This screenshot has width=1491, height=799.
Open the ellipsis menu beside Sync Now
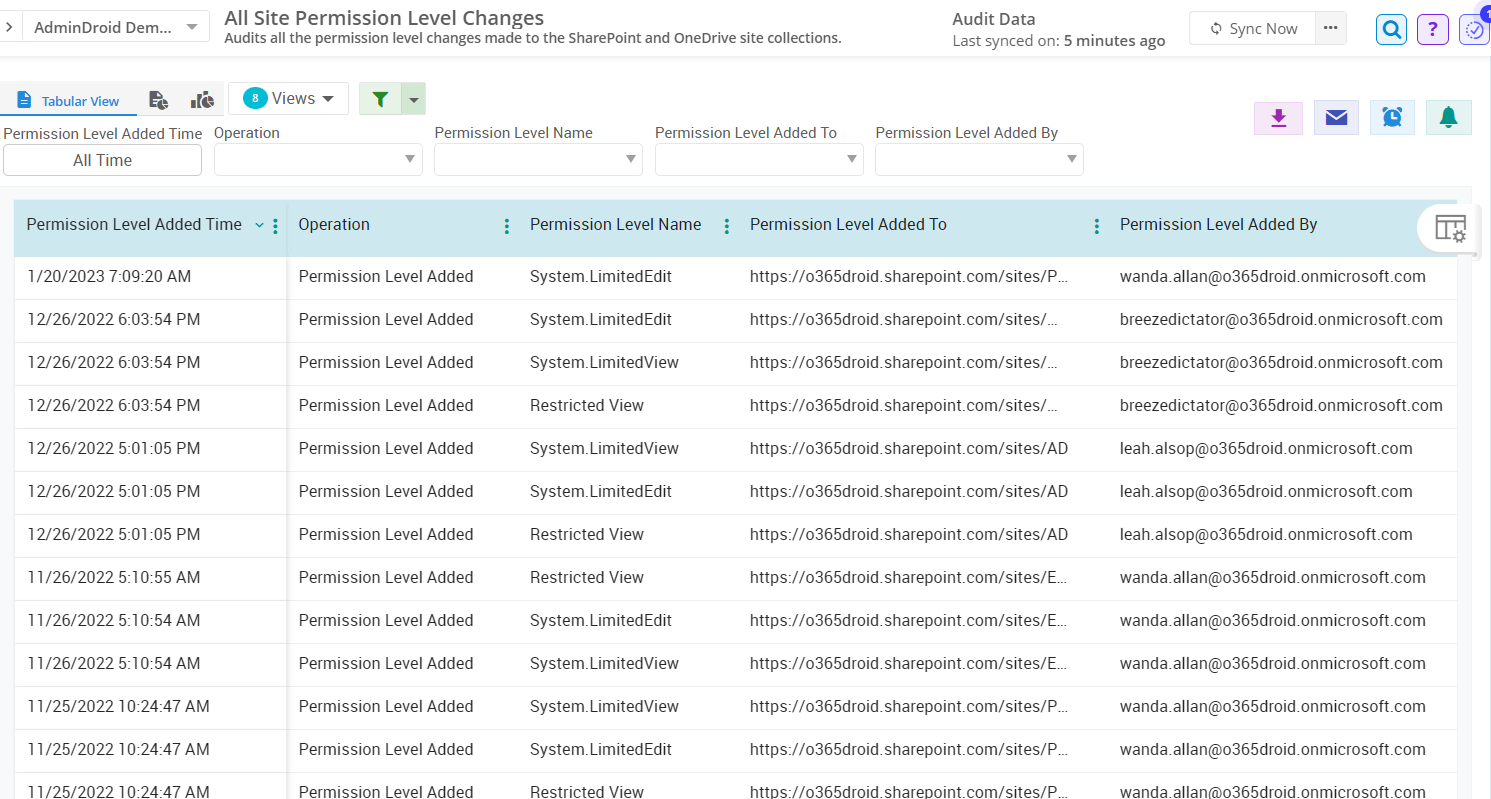[1330, 28]
